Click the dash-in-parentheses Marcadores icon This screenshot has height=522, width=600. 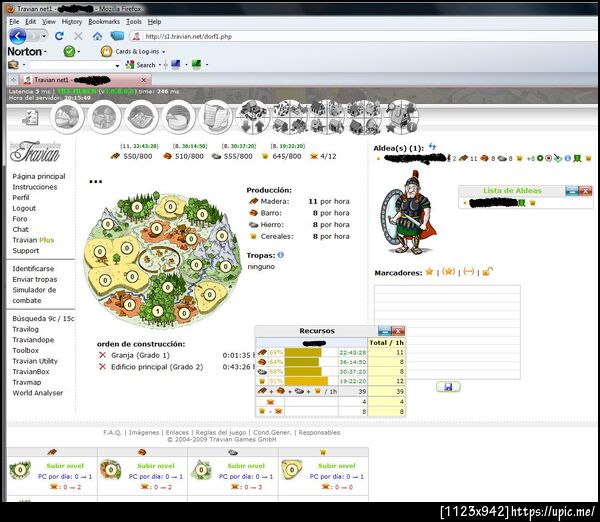coord(468,272)
